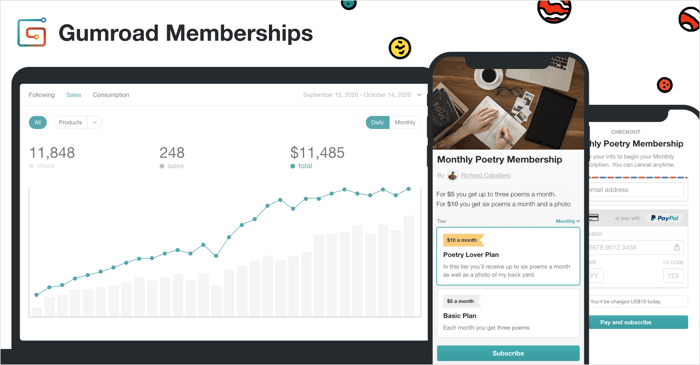700x365 pixels.
Task: Switch to the Following tab
Action: [42, 95]
